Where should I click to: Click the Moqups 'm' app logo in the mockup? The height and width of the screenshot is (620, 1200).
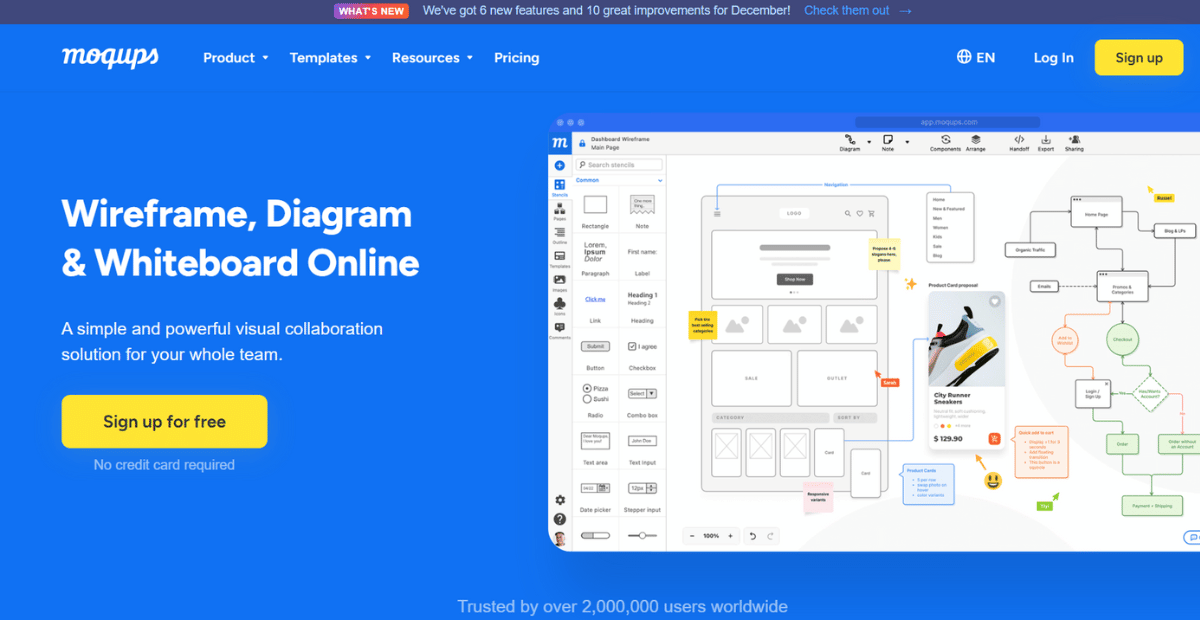pos(560,143)
